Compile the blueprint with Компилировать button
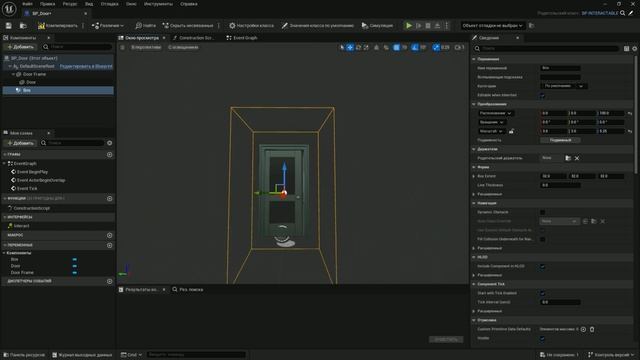The width and height of the screenshot is (640, 360). point(58,25)
